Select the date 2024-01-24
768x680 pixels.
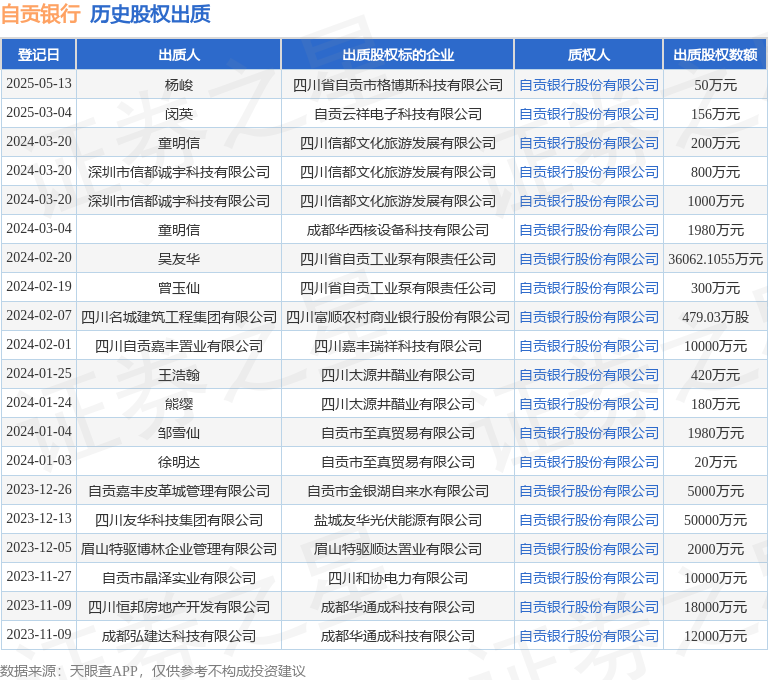(39, 402)
